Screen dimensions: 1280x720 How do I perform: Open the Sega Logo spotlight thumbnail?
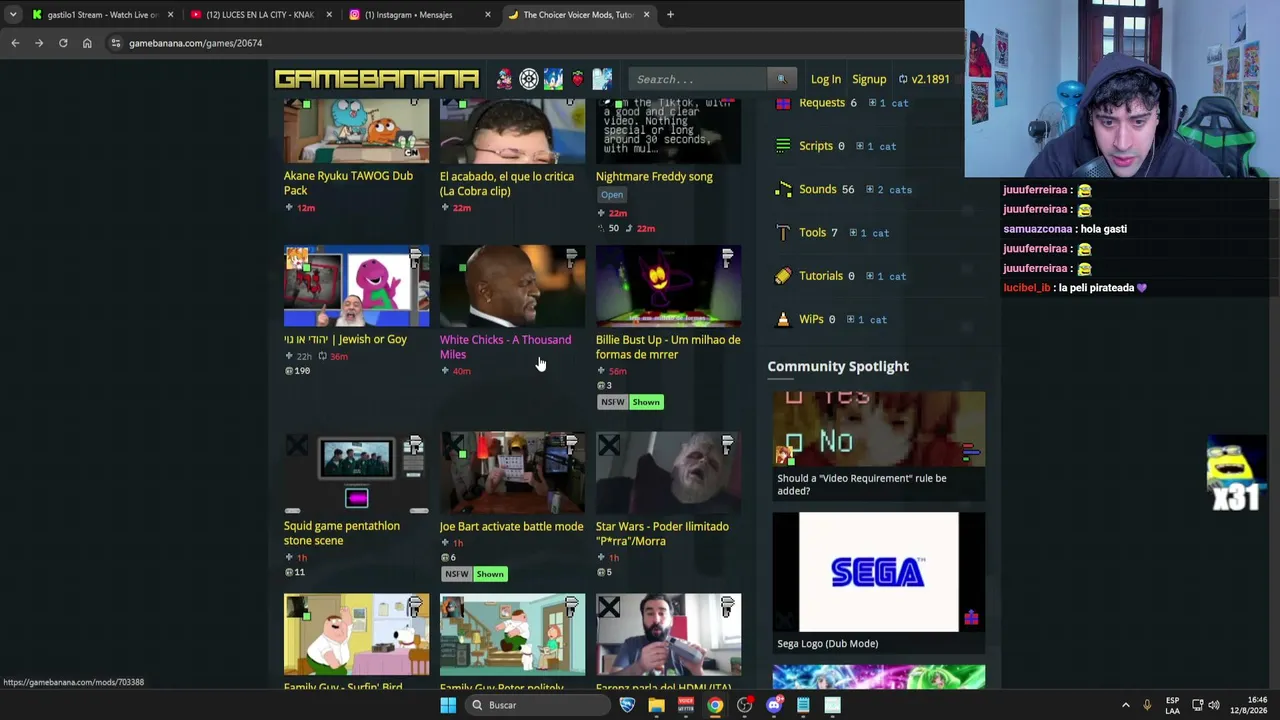(878, 572)
